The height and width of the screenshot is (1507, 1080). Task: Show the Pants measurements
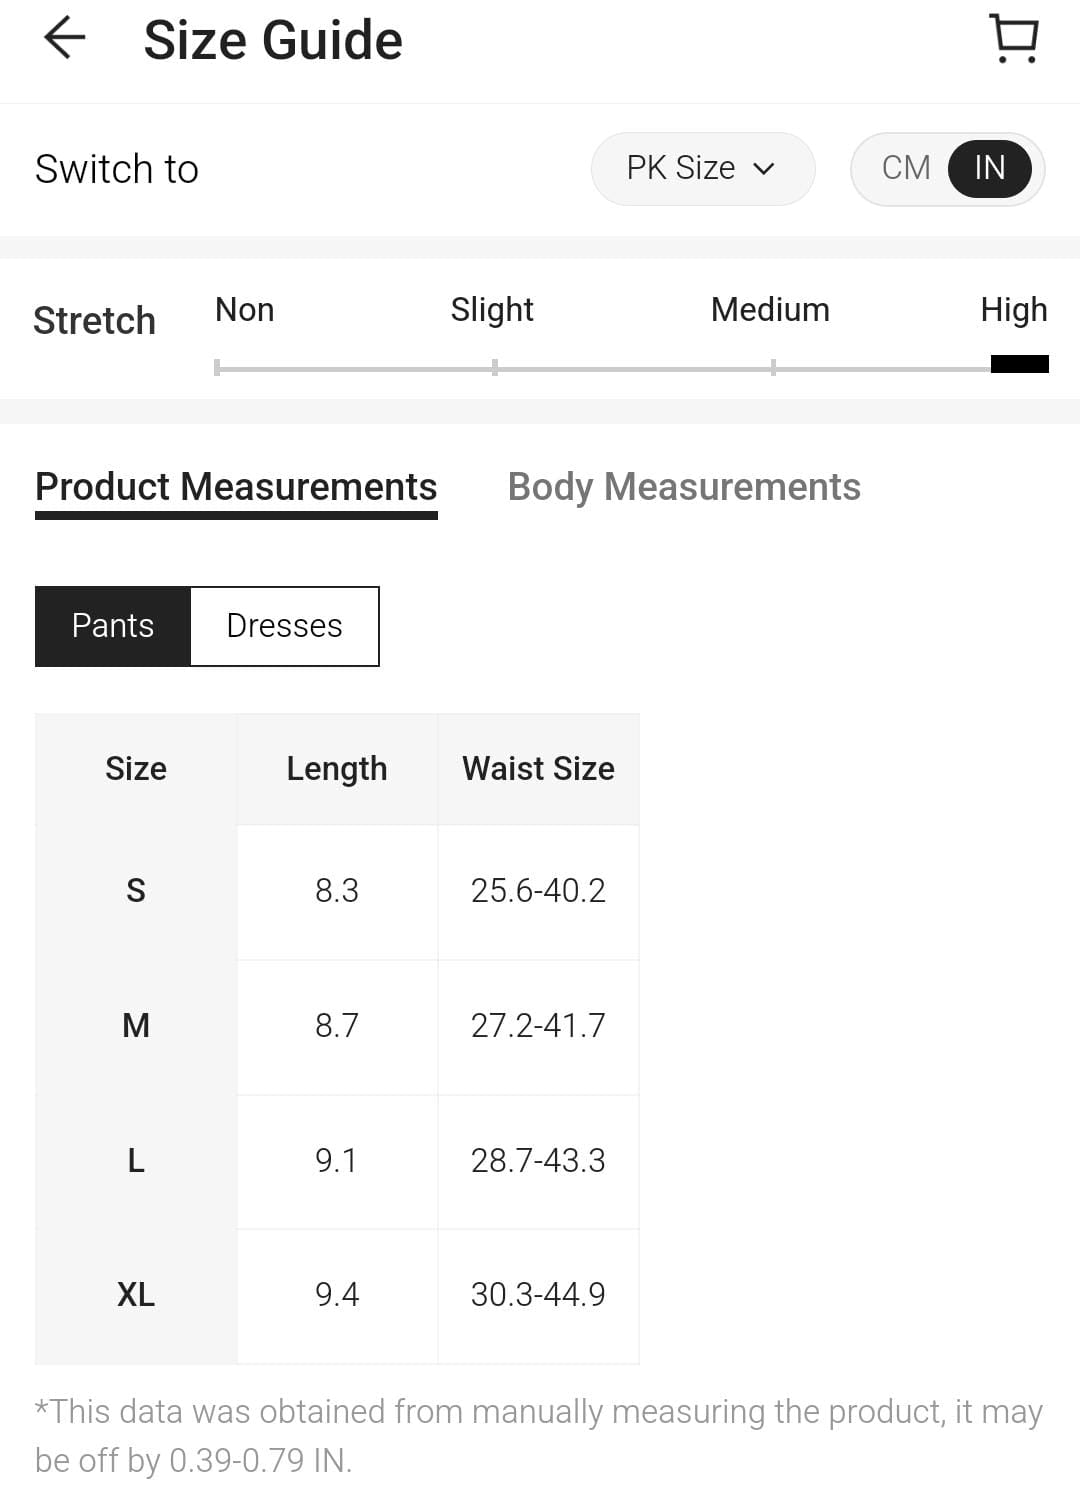tap(113, 626)
